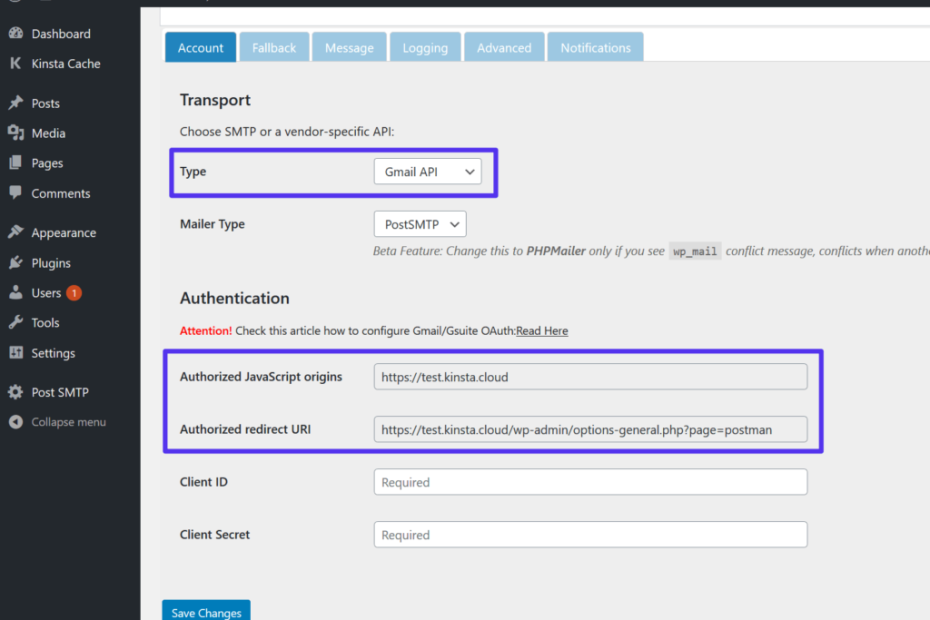Open the Type dropdown showing Gmail API

pyautogui.click(x=428, y=171)
